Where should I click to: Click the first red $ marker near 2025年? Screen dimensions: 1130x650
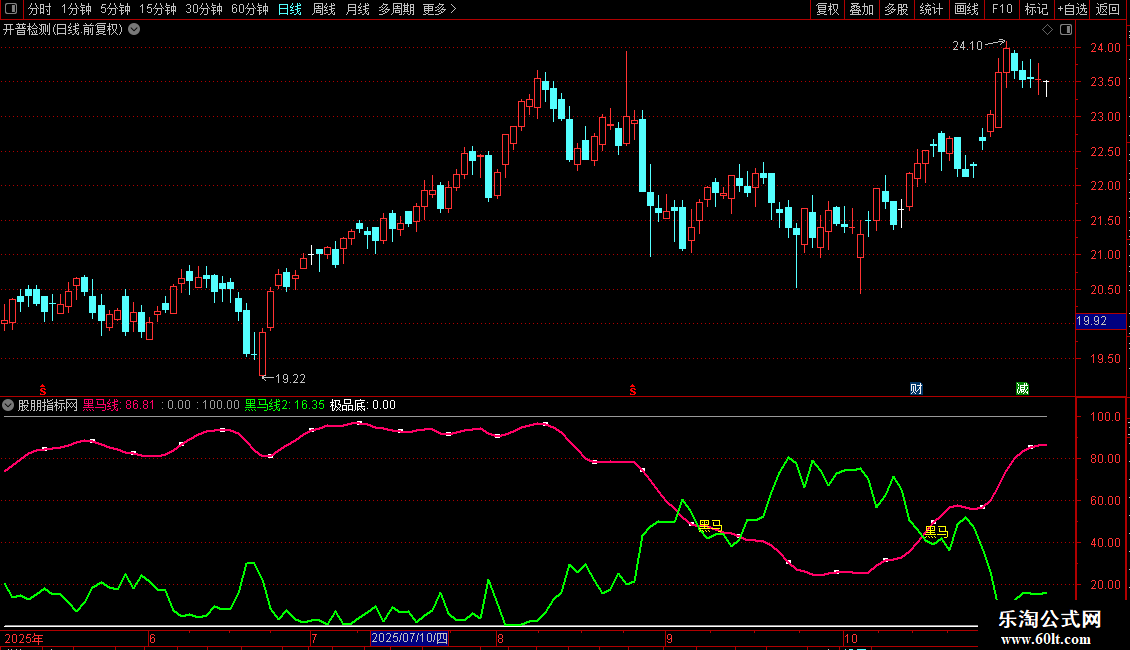click(43, 390)
